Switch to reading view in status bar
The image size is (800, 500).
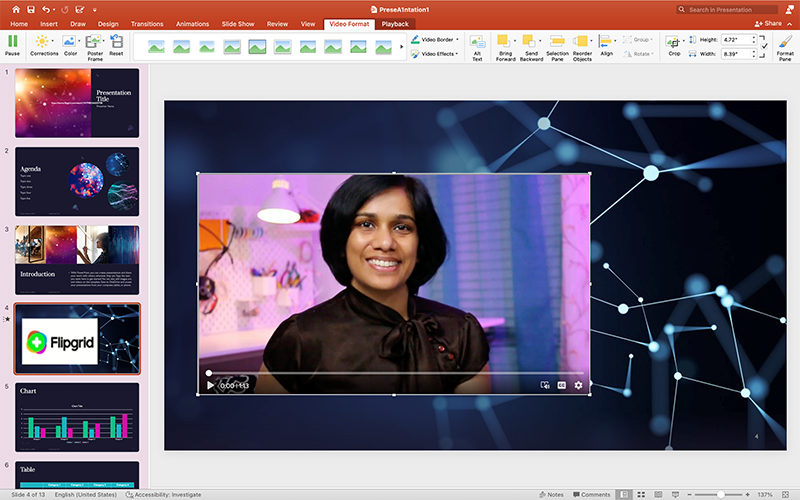(x=658, y=494)
